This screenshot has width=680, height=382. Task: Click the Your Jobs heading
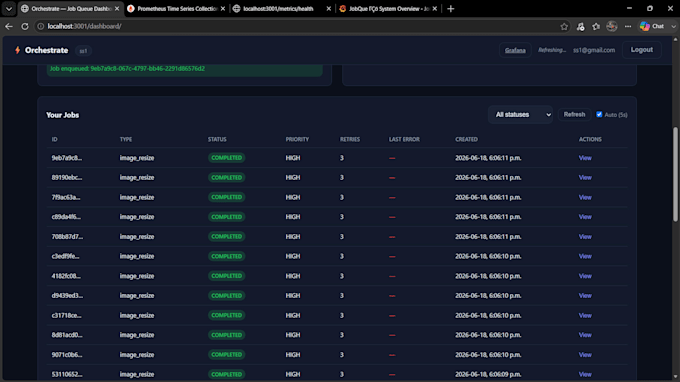[62, 115]
